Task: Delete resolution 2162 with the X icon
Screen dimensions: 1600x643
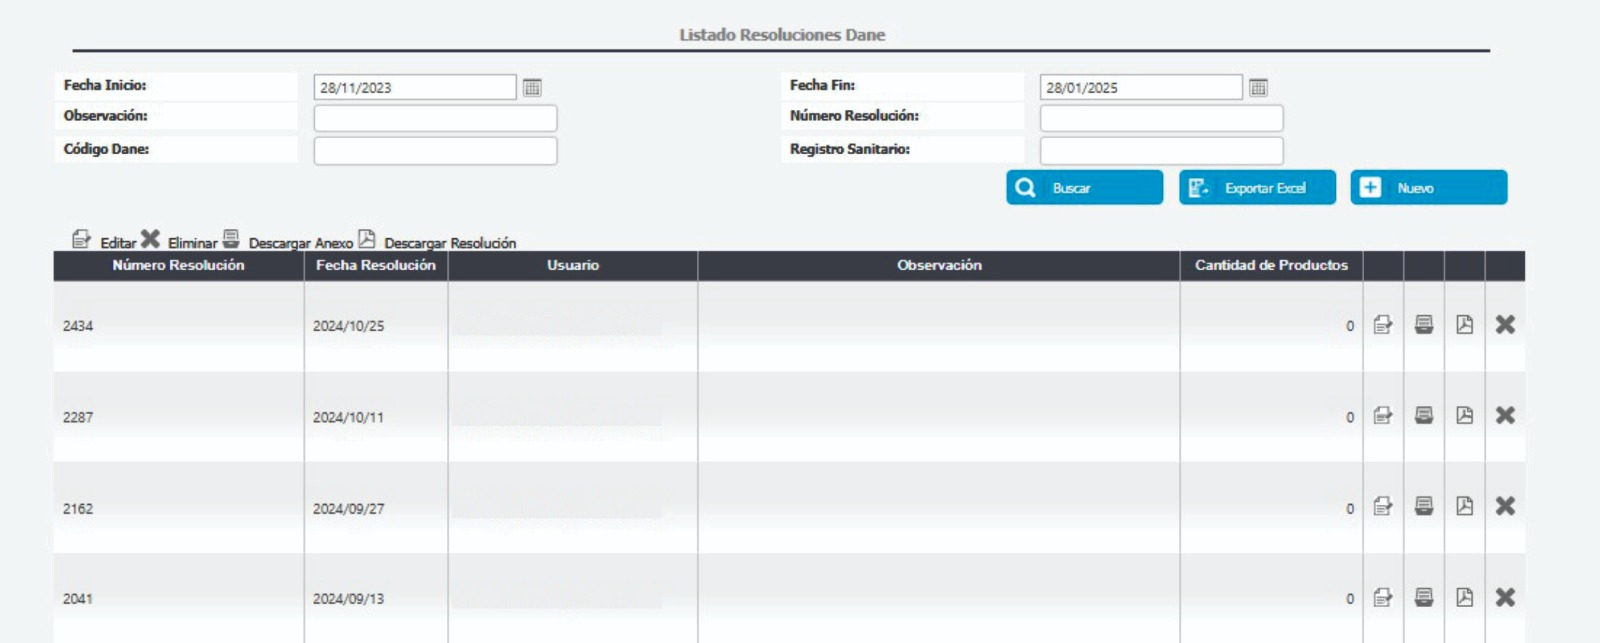Action: [x=1505, y=507]
